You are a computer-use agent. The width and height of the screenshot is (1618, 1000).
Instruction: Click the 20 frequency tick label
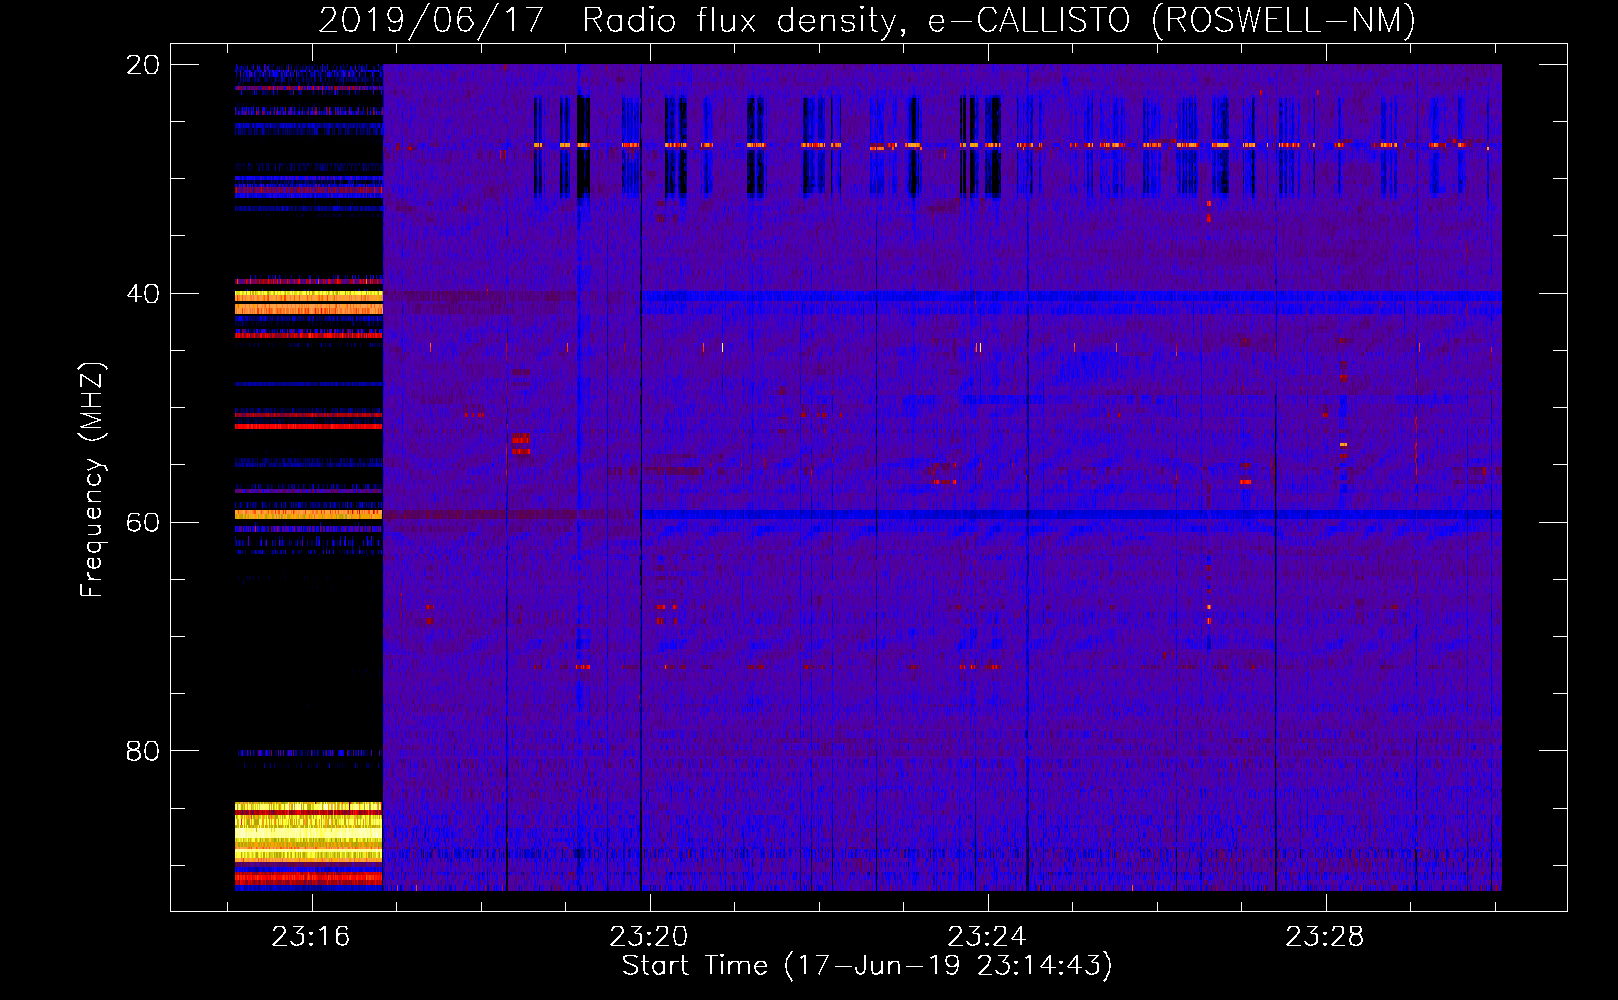pos(142,65)
